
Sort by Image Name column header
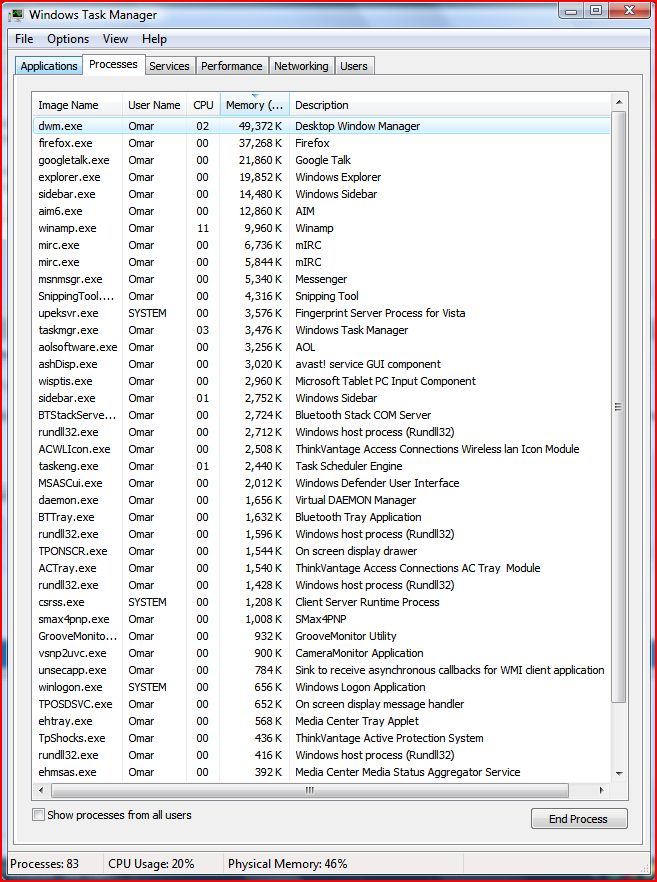[77, 105]
